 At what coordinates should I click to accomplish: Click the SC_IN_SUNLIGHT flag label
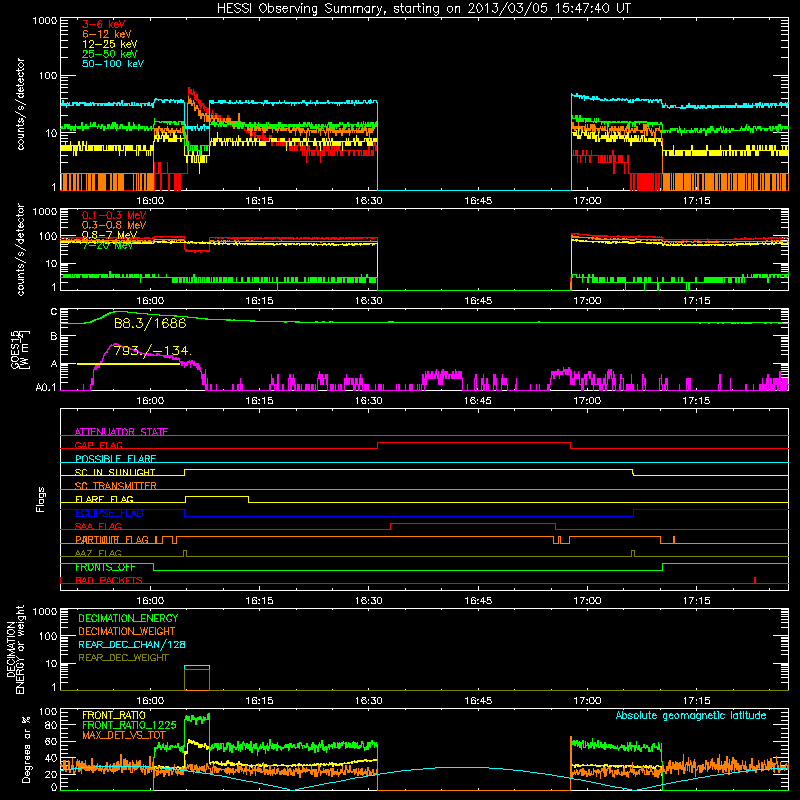click(x=114, y=472)
